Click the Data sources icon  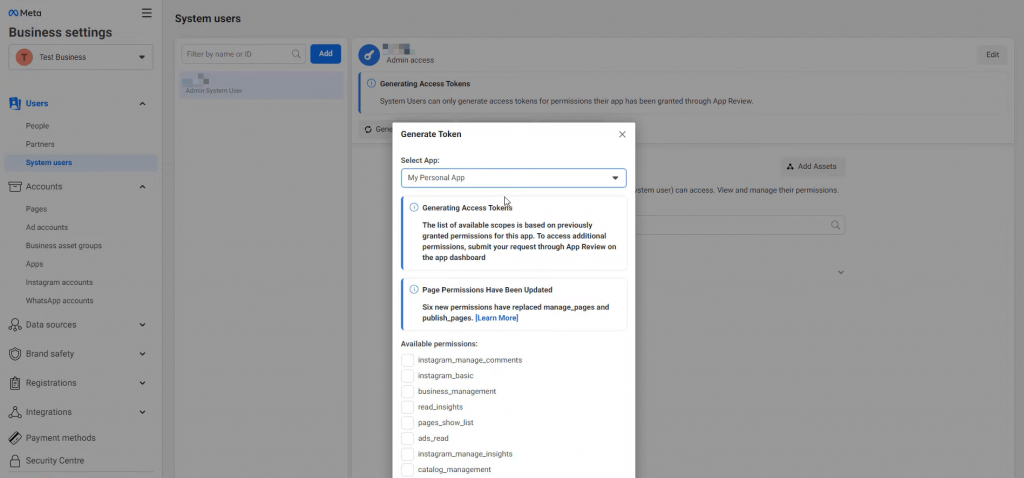14,325
